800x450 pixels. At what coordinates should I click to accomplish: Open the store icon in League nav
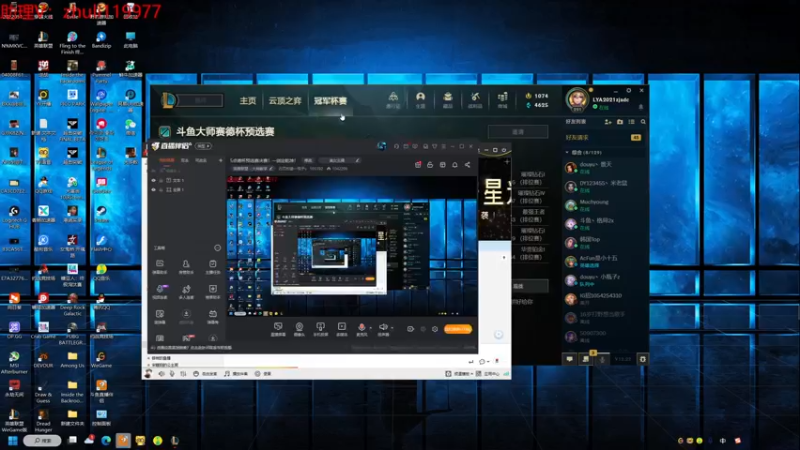[x=503, y=98]
